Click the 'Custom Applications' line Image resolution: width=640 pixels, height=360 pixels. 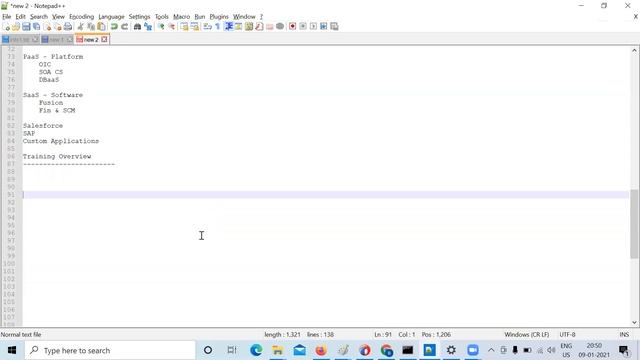point(61,141)
